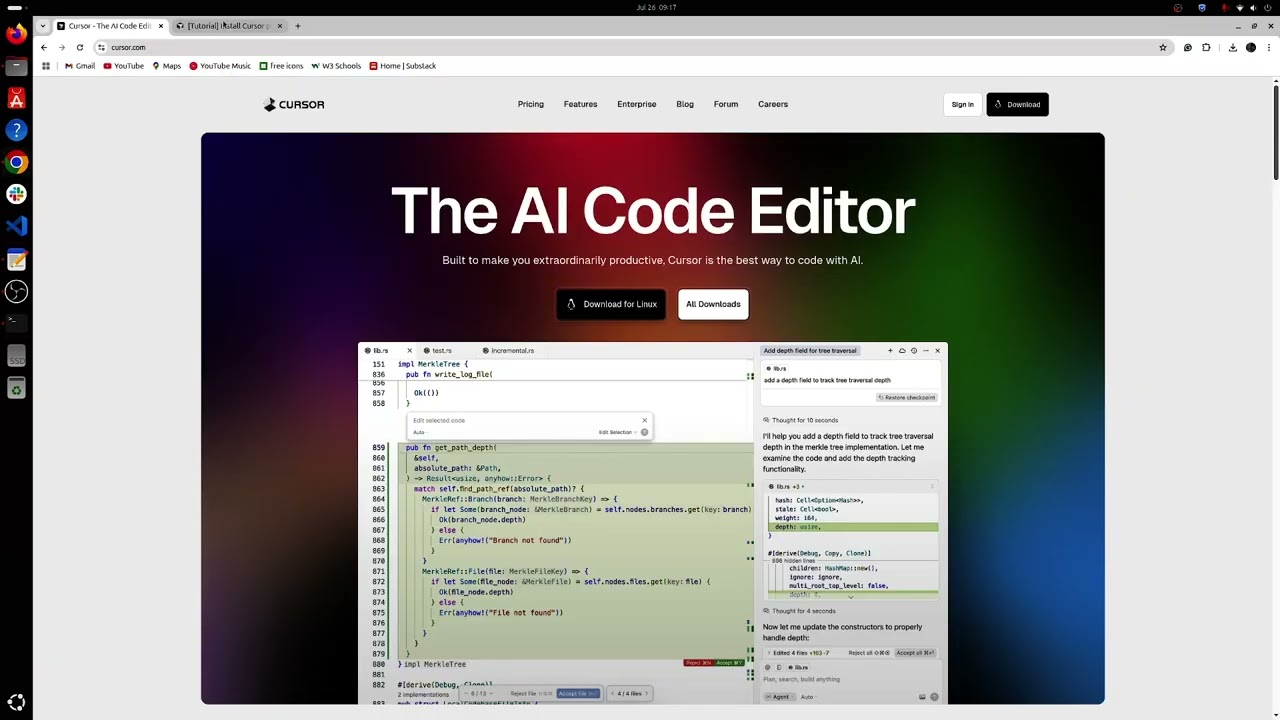The image size is (1280, 720).
Task: Open Firefox from the dock
Action: pos(16,34)
